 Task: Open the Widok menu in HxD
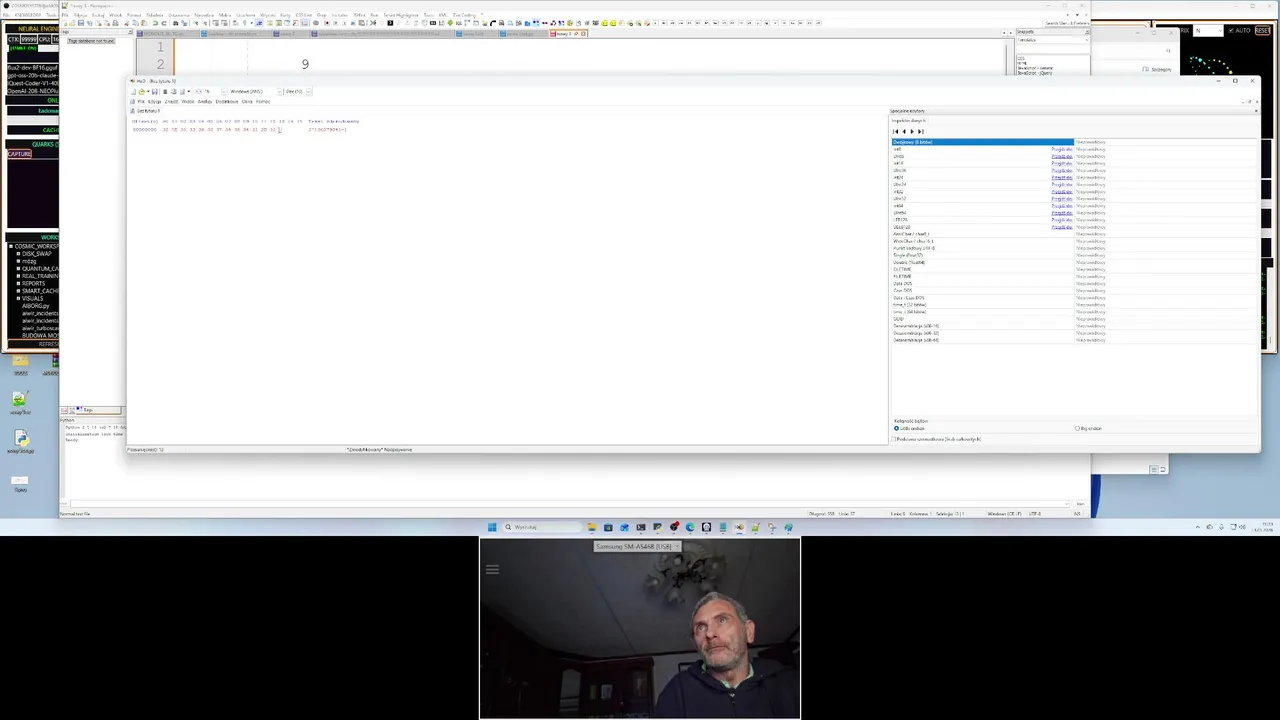pyautogui.click(x=188, y=102)
